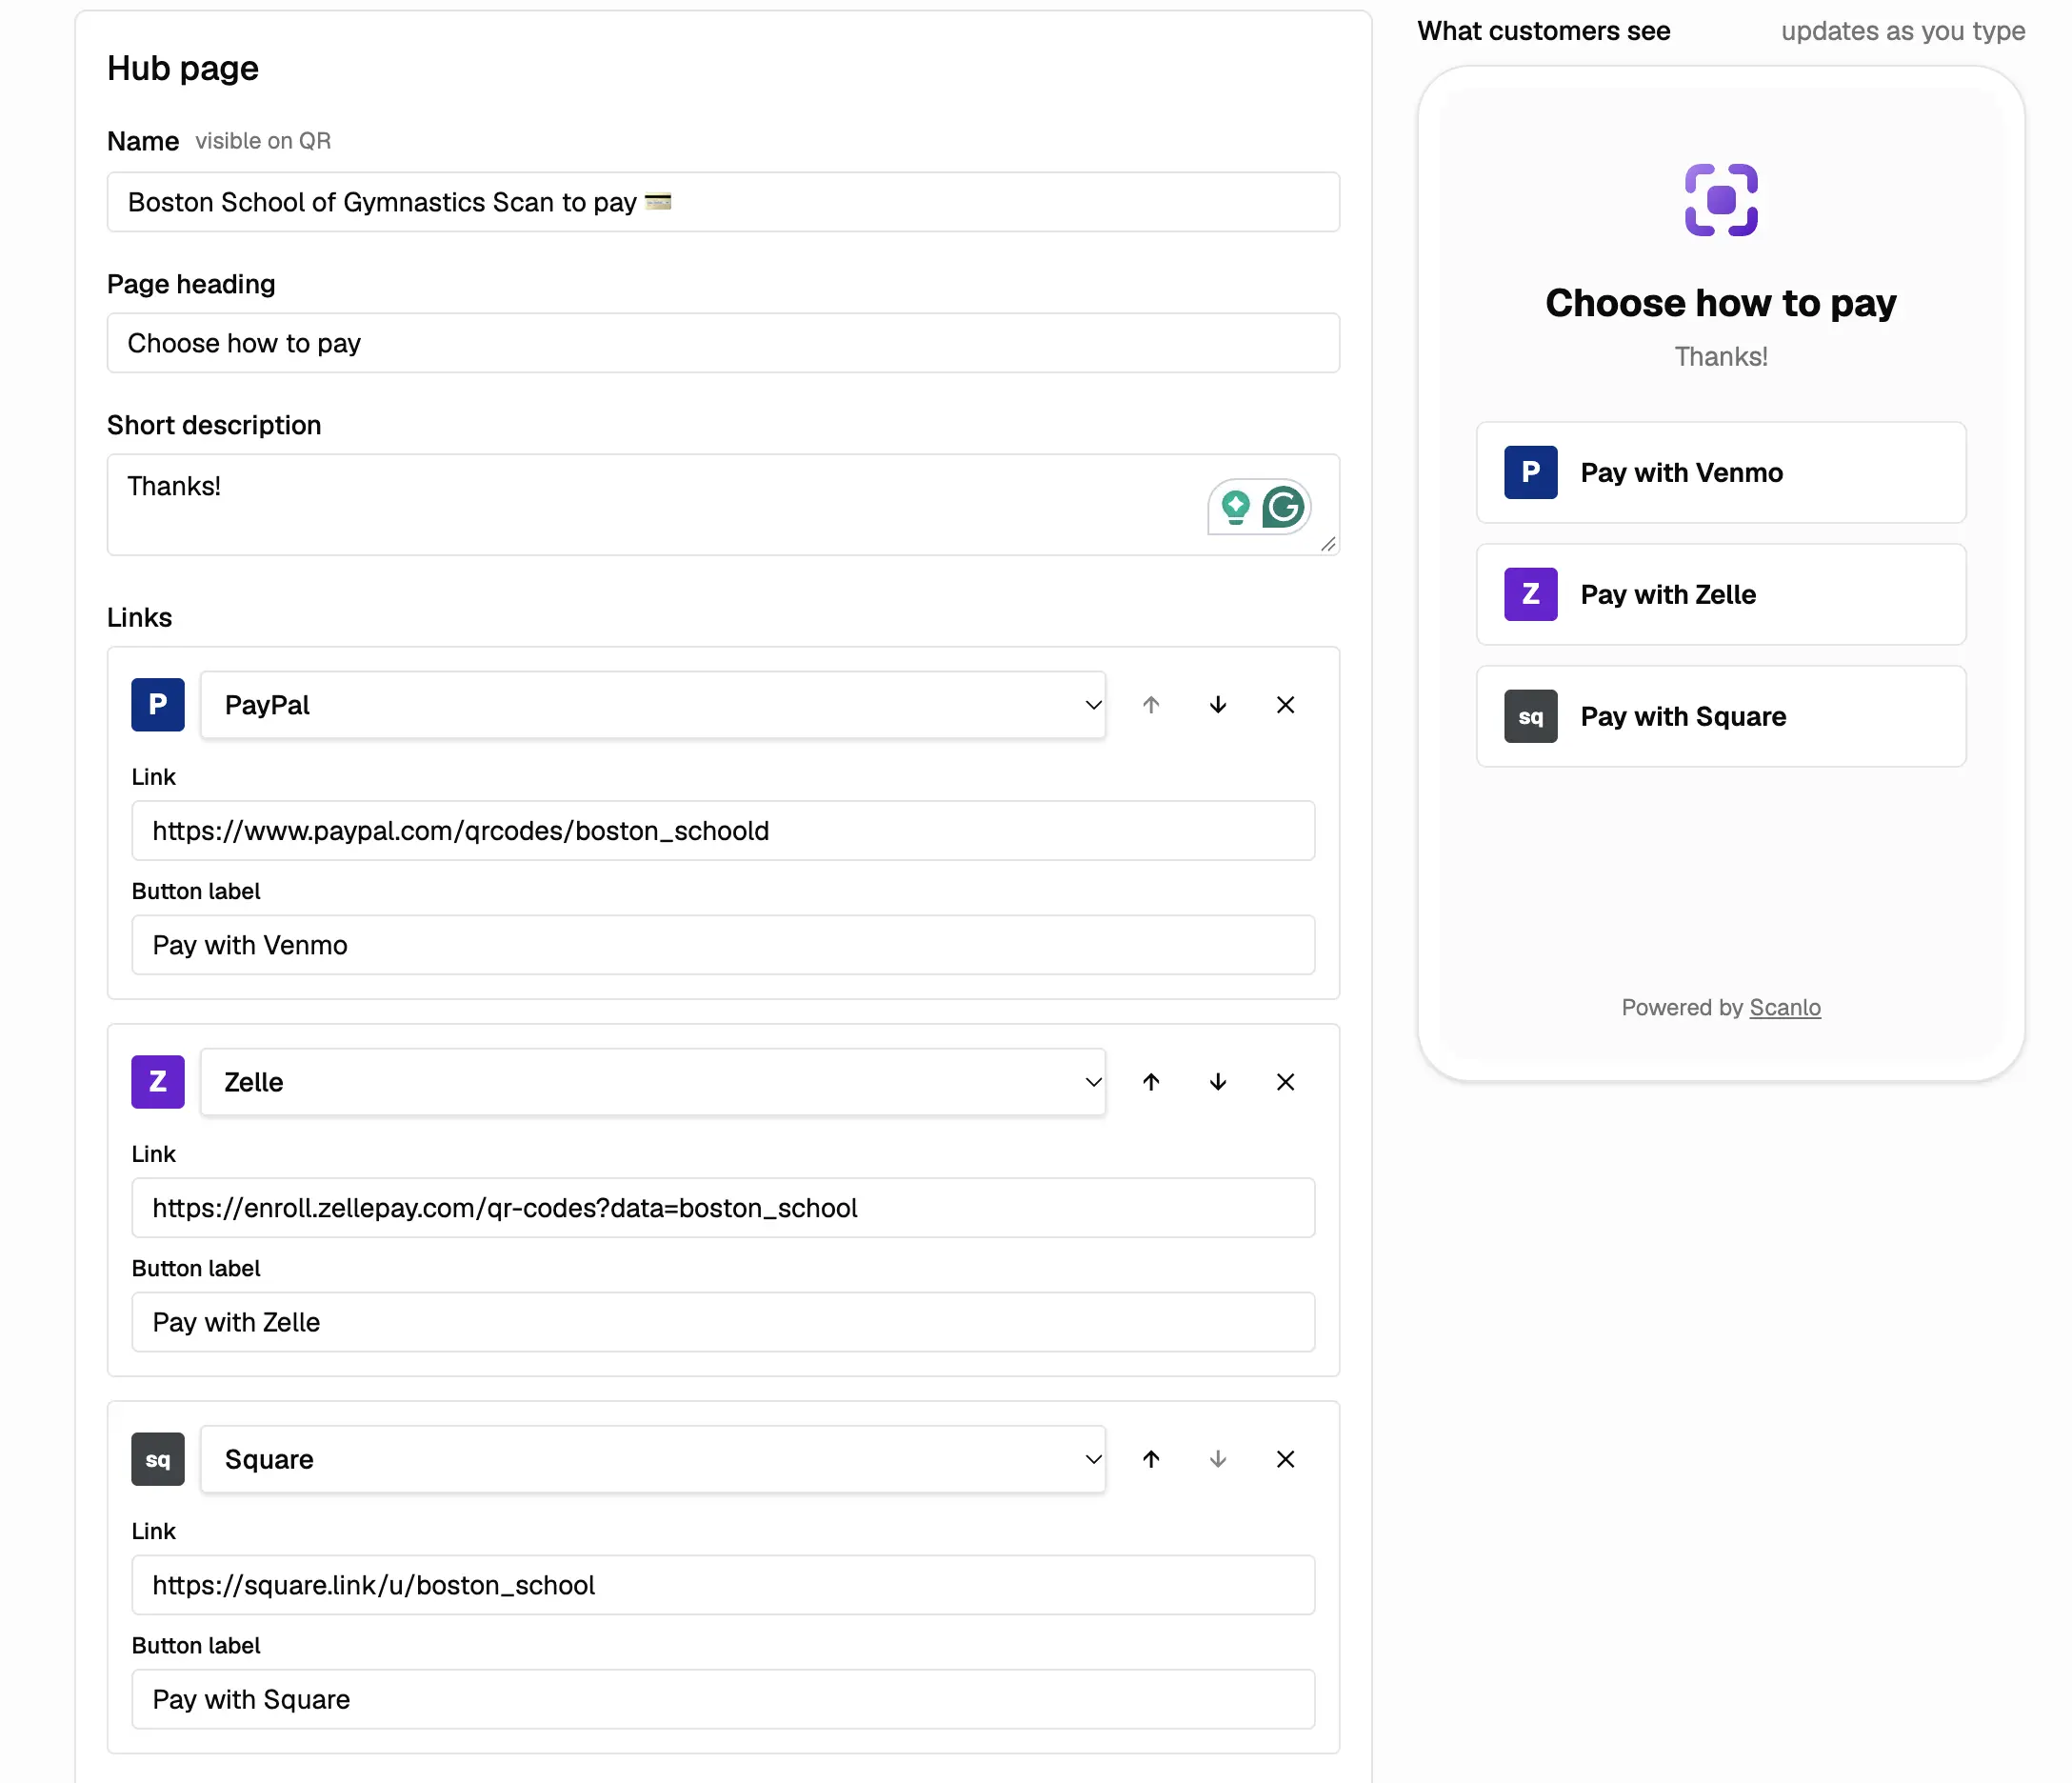The image size is (2072, 1783).
Task: Open the PayPal provider dropdown
Action: tap(653, 705)
